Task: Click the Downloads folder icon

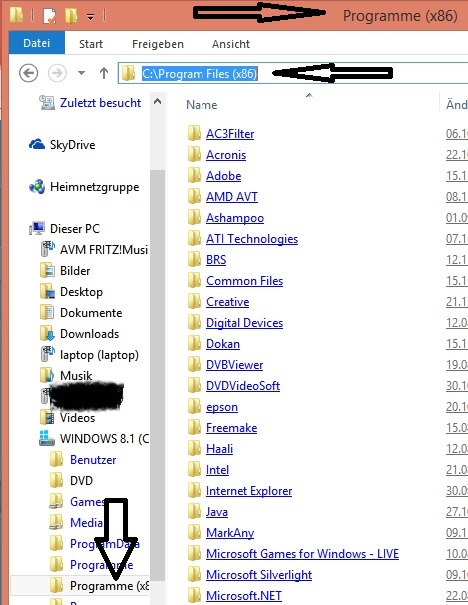Action: coord(47,334)
